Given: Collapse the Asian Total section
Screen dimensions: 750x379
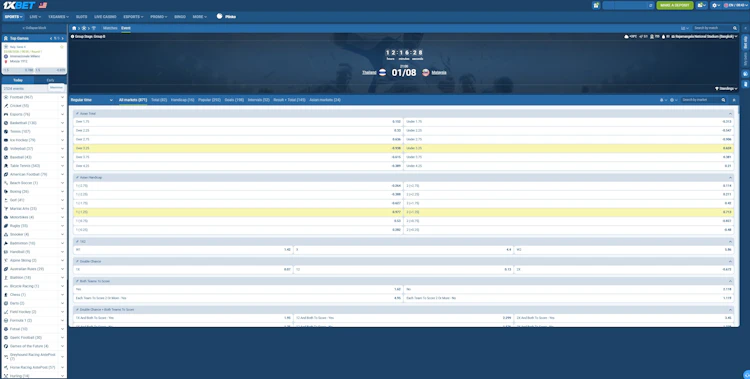Looking at the screenshot, I should click(x=730, y=113).
